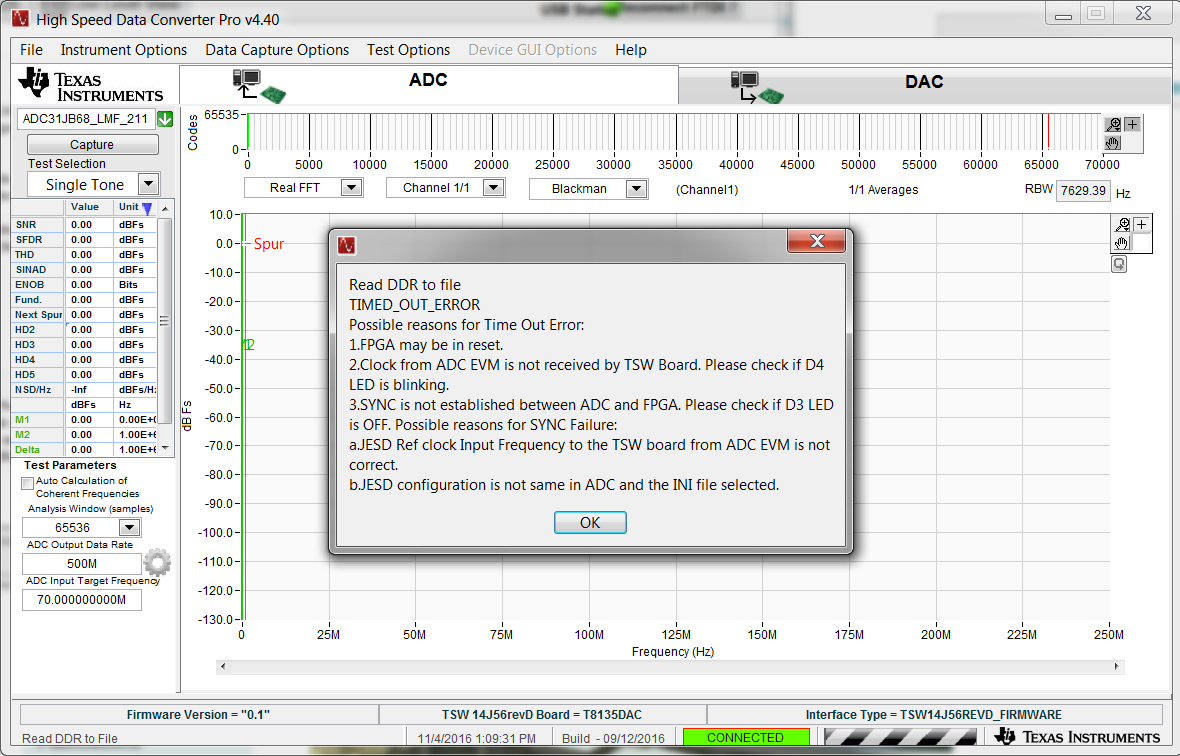Click the Value column header
The height and width of the screenshot is (756, 1180).
click(x=85, y=207)
